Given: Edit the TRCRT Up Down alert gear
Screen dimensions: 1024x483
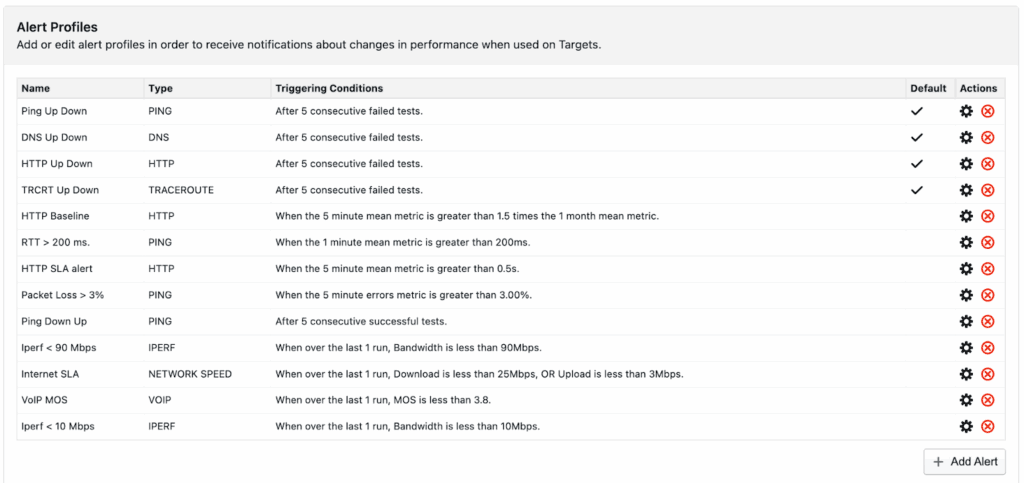Looking at the screenshot, I should 966,190.
